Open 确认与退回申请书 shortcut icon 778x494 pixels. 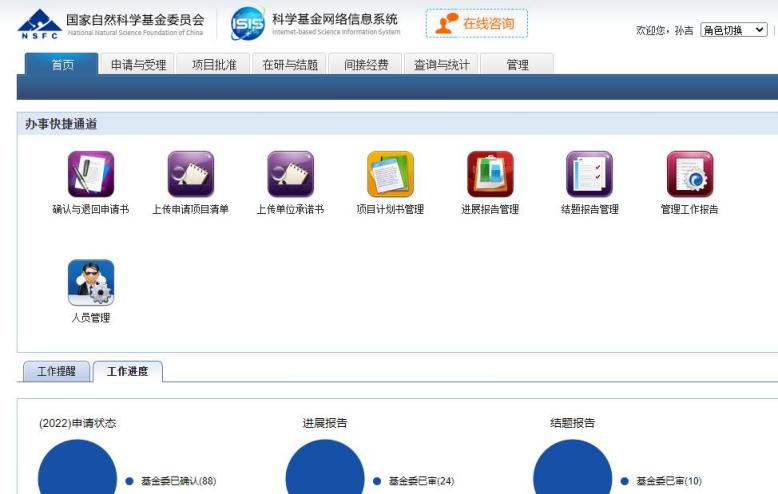(x=90, y=175)
